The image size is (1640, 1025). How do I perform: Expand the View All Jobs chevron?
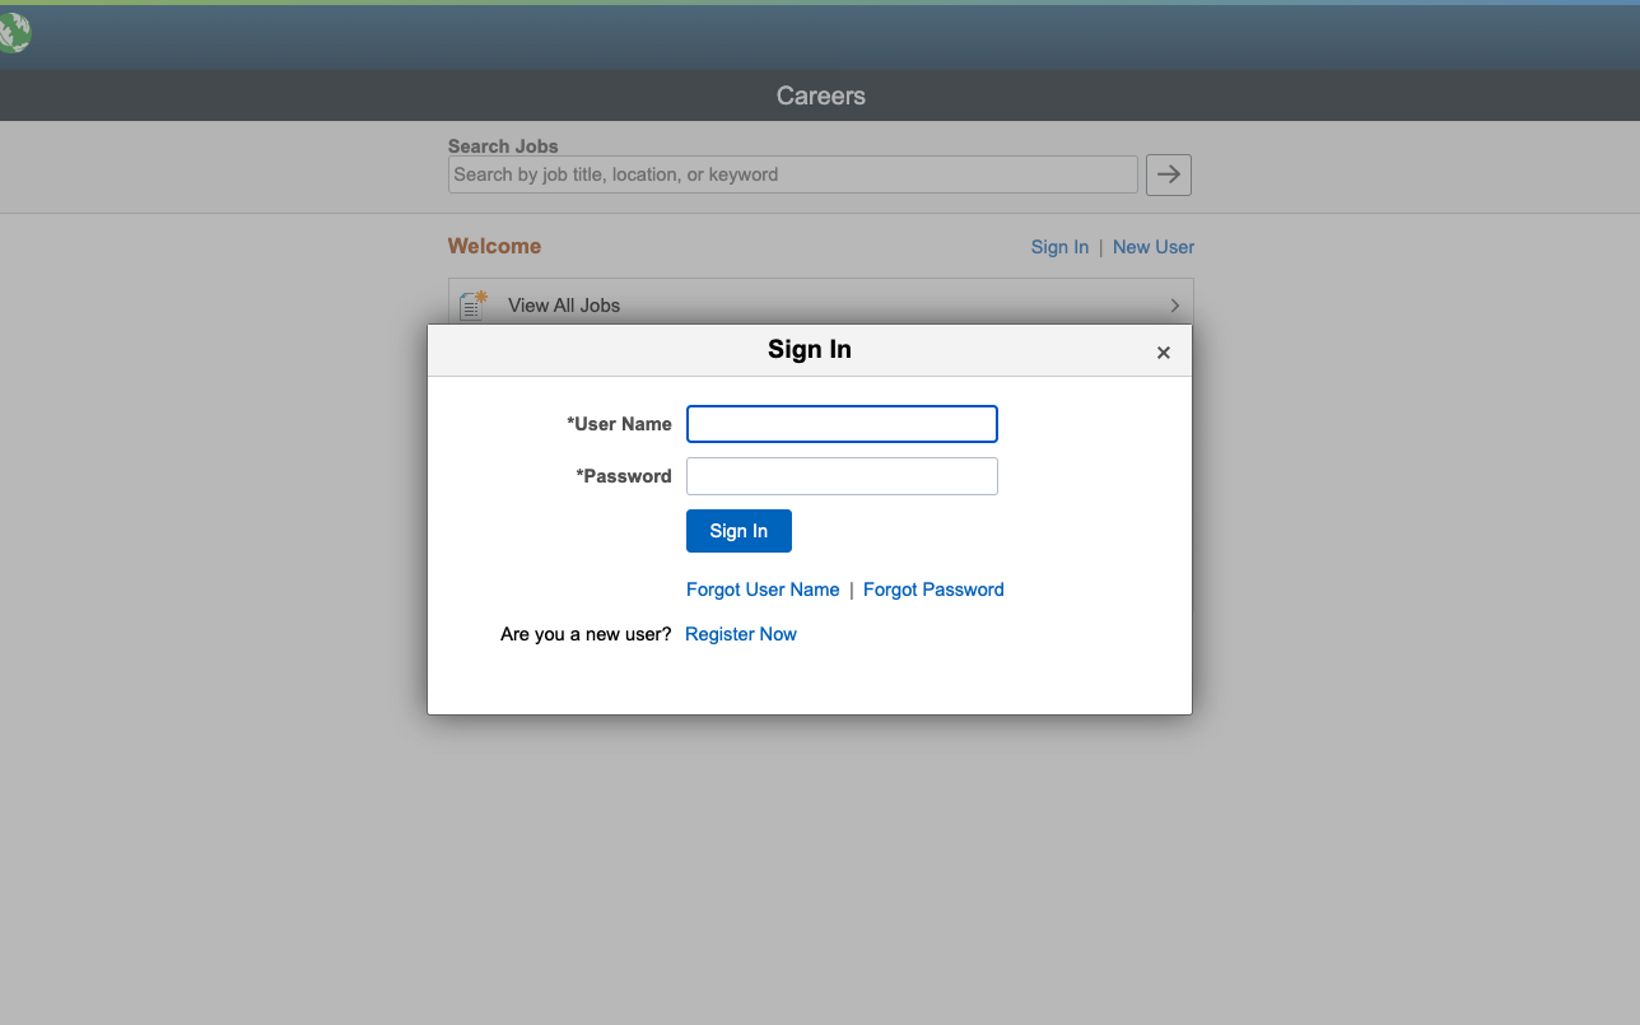(1175, 305)
